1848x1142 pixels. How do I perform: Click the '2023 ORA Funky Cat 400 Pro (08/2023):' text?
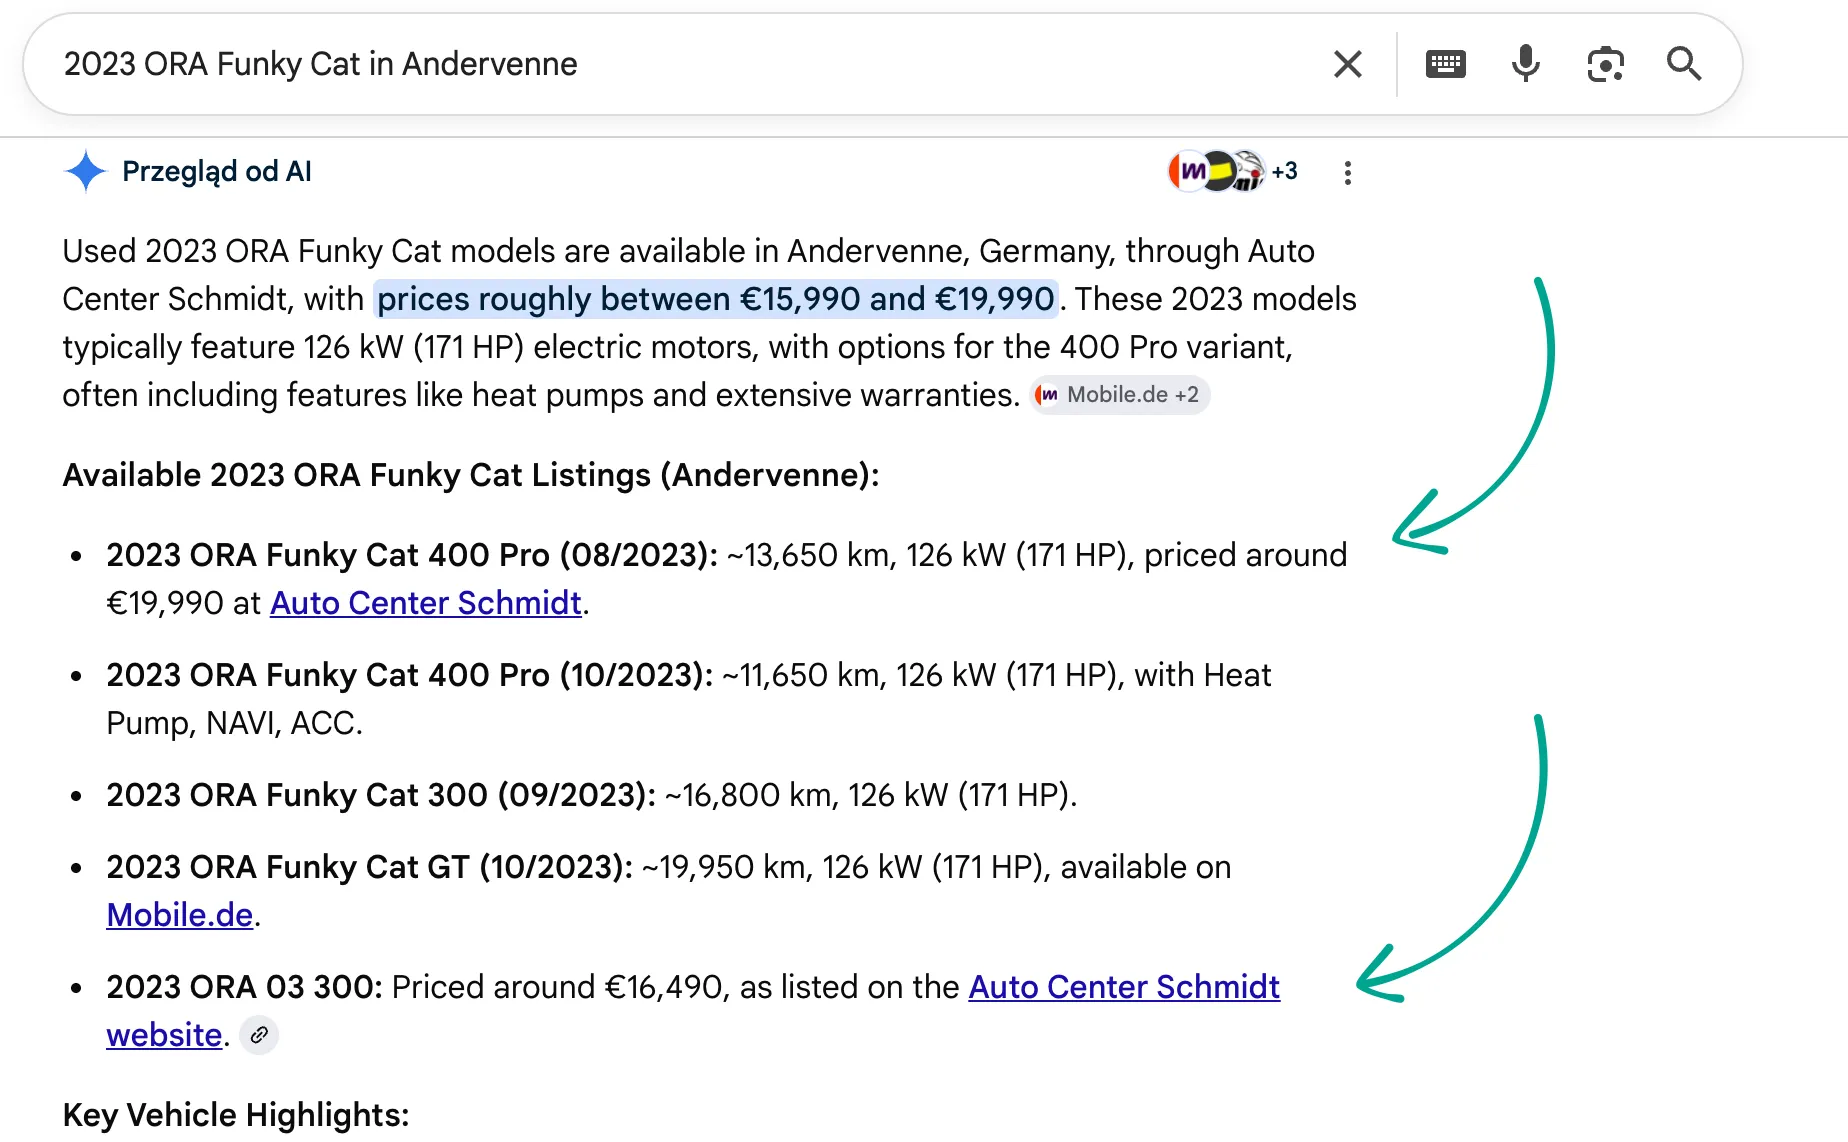412,555
